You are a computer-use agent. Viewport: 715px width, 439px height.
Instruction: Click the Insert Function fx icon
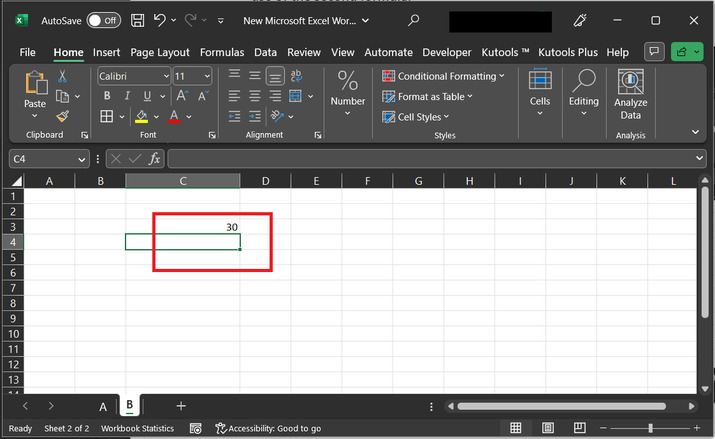click(x=155, y=158)
